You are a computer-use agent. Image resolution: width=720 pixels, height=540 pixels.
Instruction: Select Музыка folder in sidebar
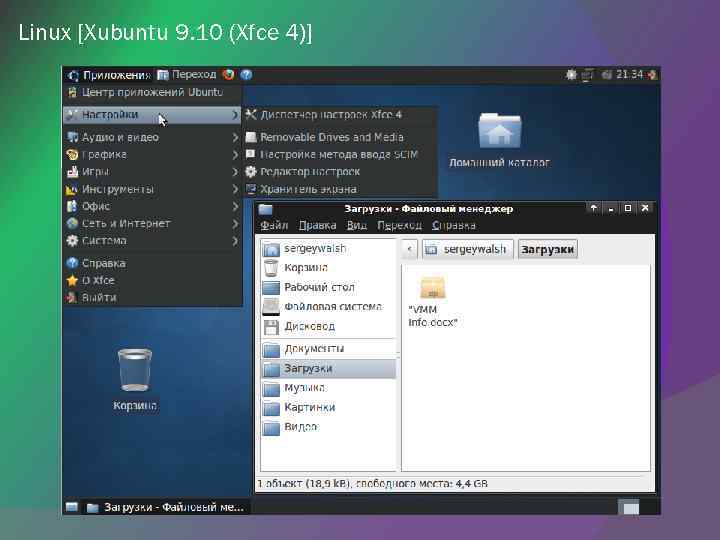pos(328,388)
